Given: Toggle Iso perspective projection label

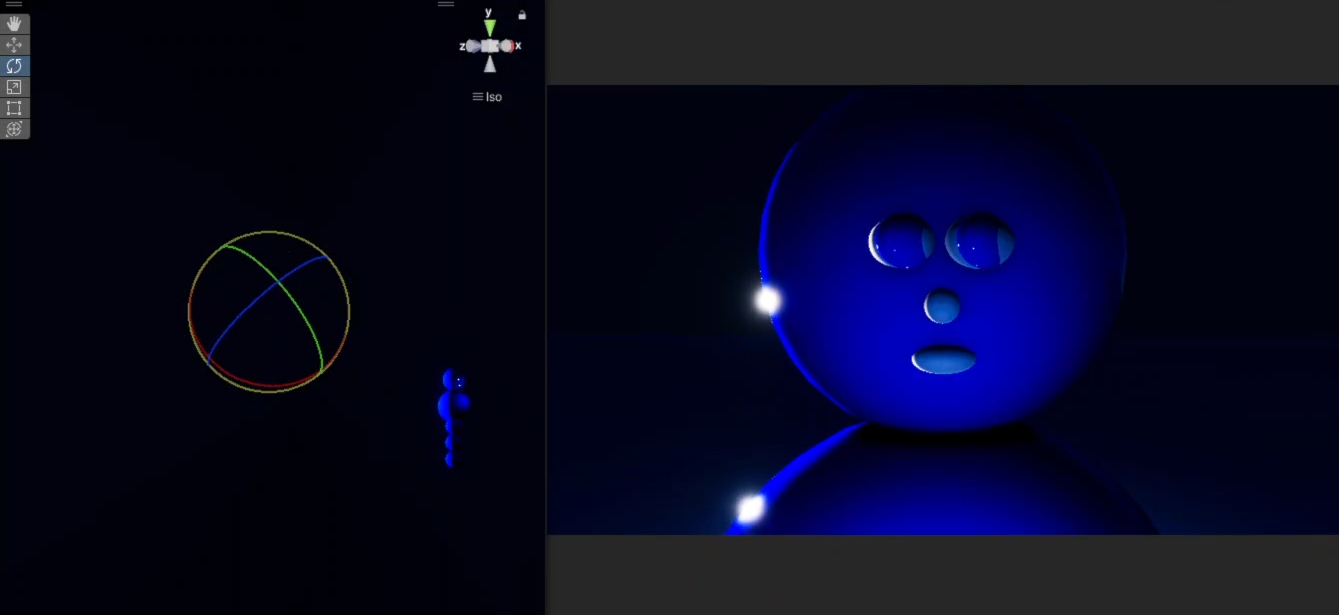Looking at the screenshot, I should 488,97.
